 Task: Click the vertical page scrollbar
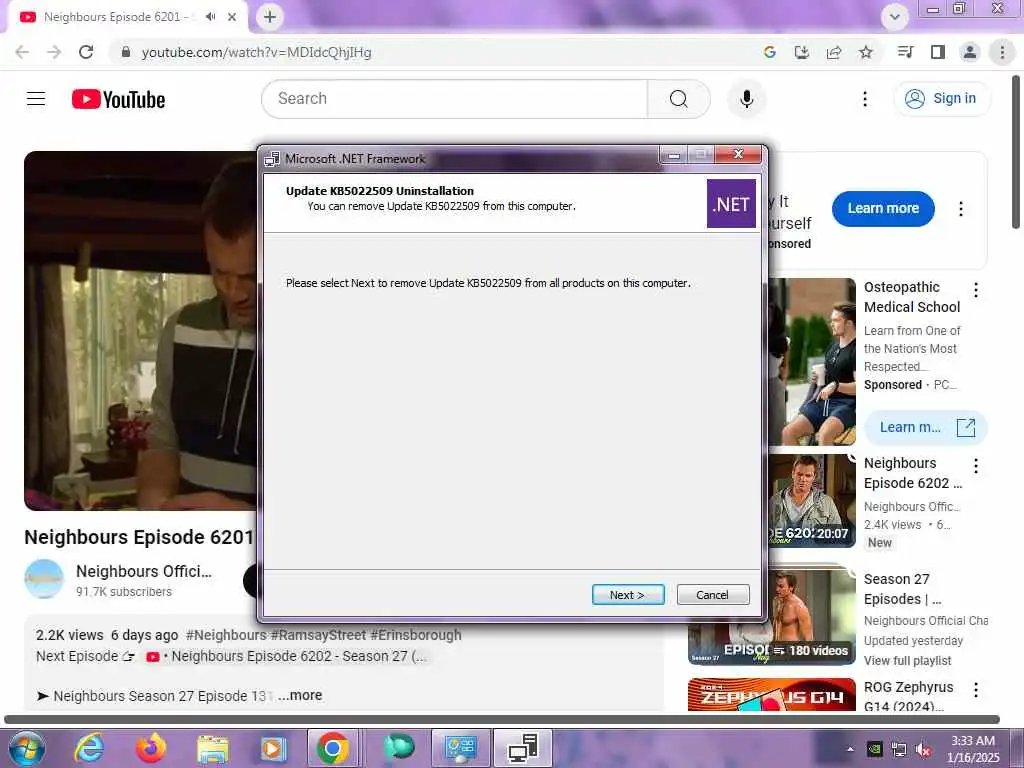1016,152
